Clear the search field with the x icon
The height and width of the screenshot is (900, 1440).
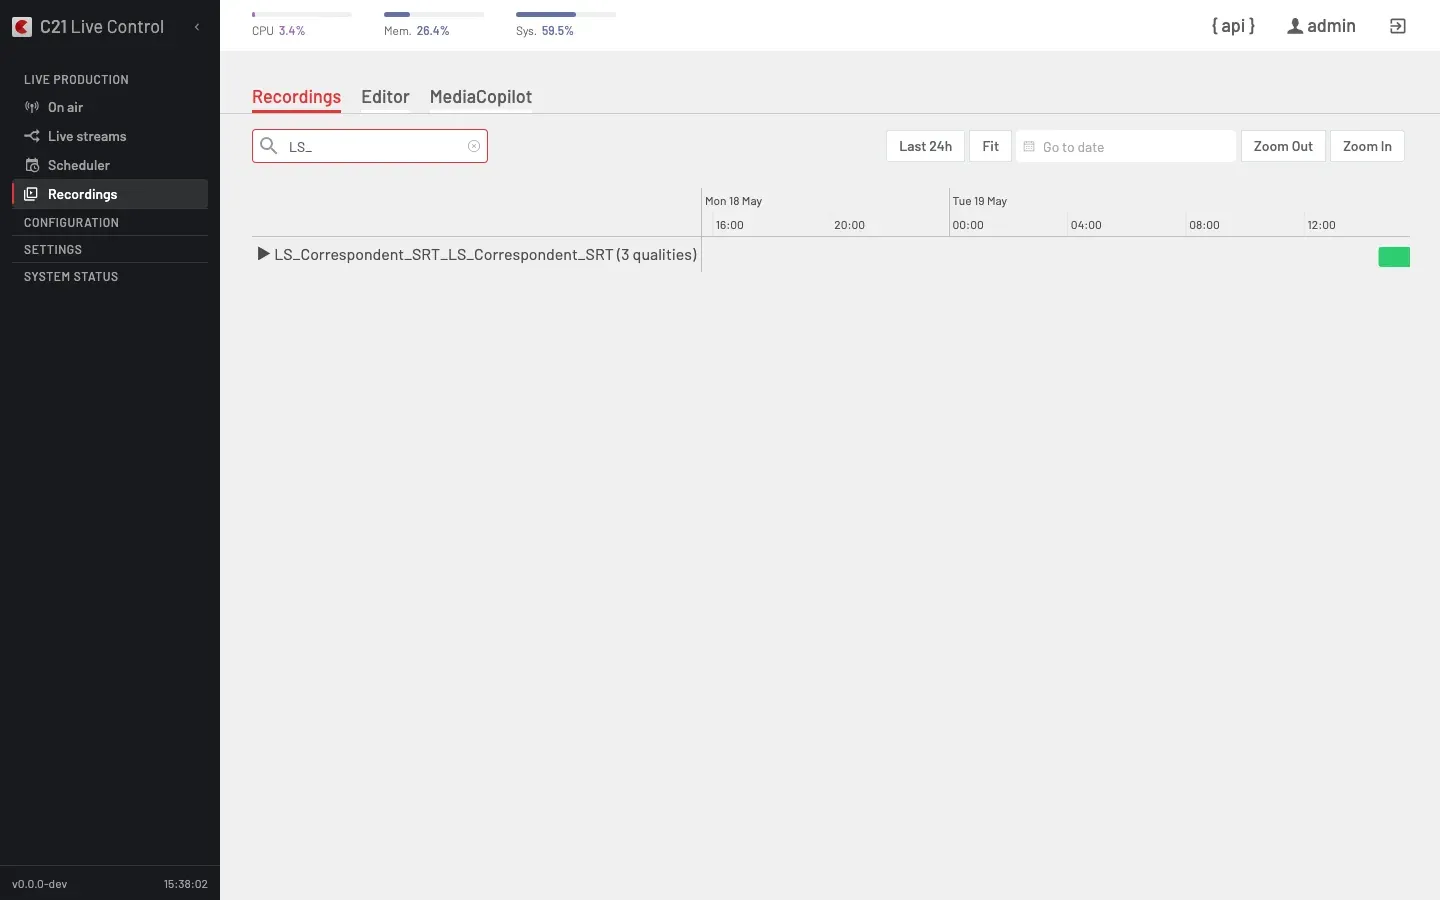(x=474, y=146)
